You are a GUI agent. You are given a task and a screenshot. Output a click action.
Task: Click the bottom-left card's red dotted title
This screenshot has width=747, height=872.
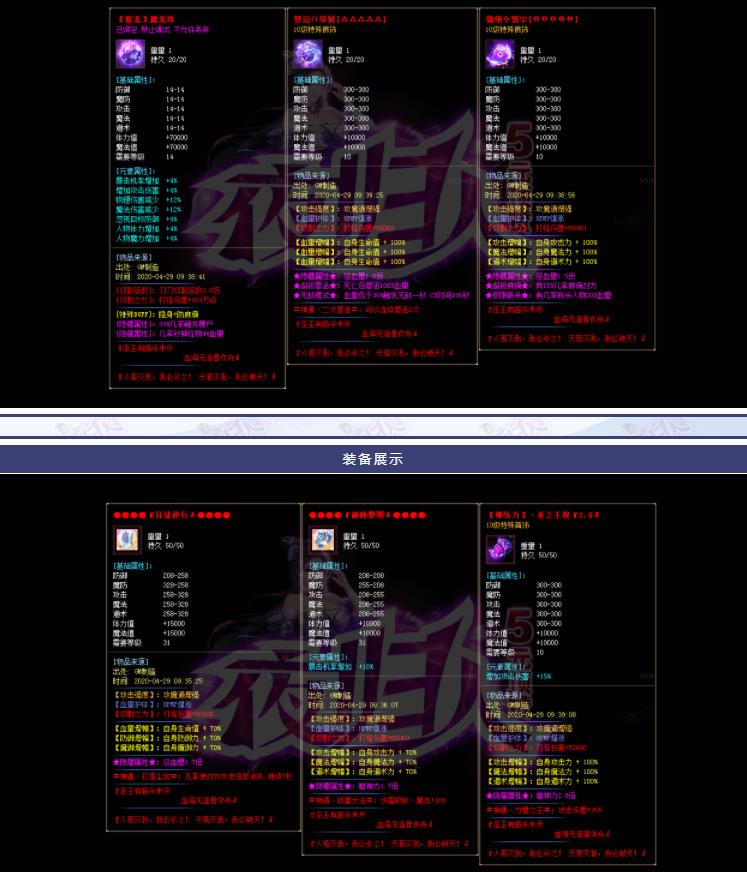173,515
